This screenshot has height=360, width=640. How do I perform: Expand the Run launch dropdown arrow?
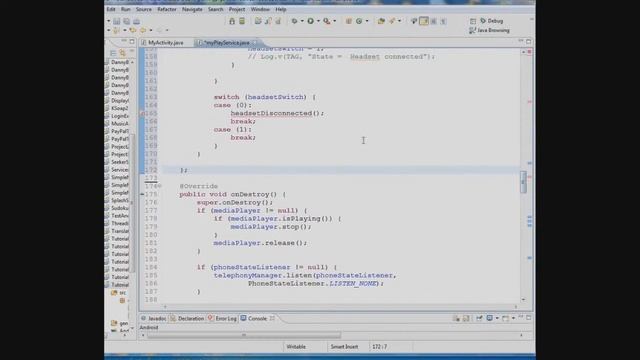click(318, 21)
